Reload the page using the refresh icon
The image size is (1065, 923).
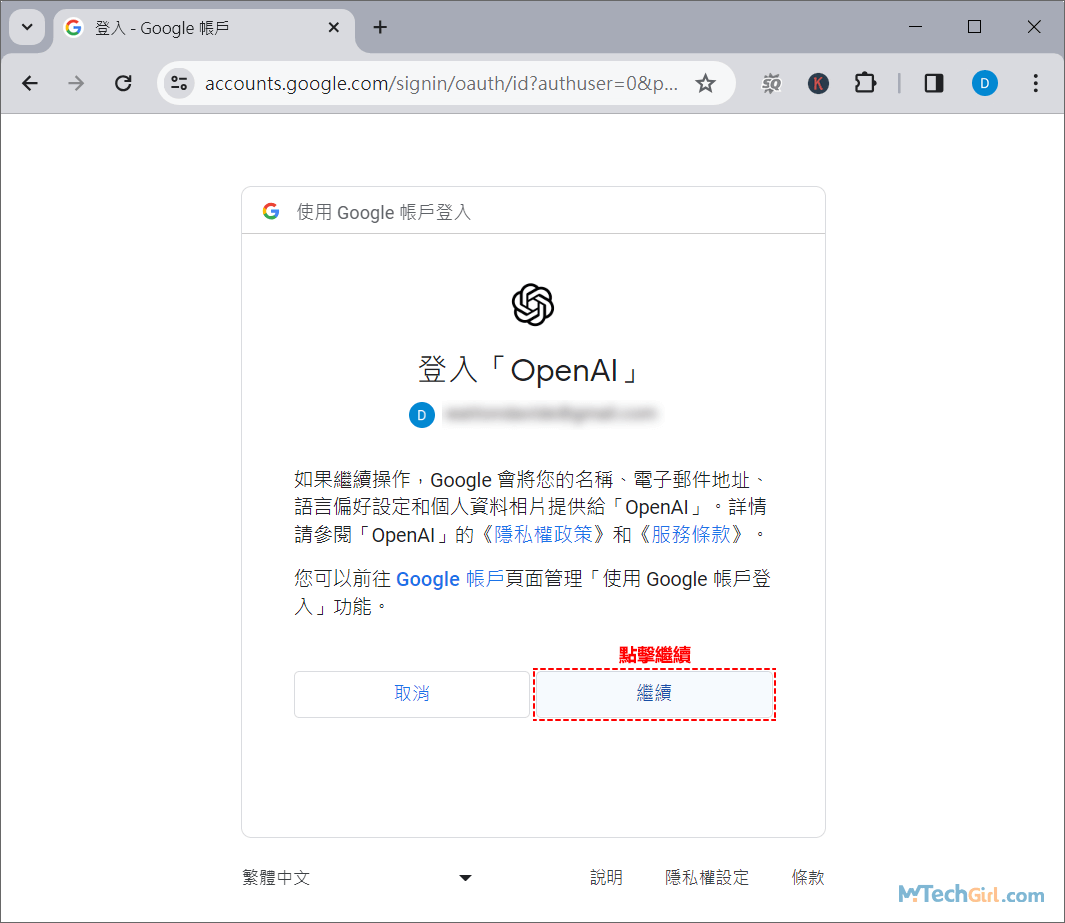coord(123,83)
